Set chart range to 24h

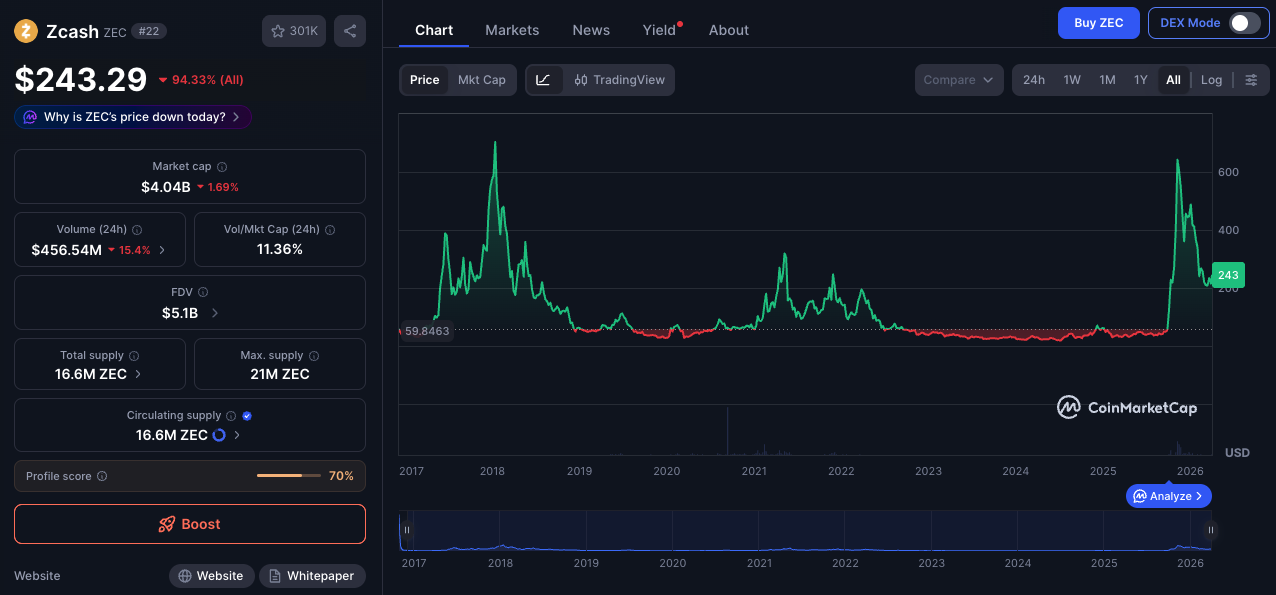pyautogui.click(x=1034, y=80)
